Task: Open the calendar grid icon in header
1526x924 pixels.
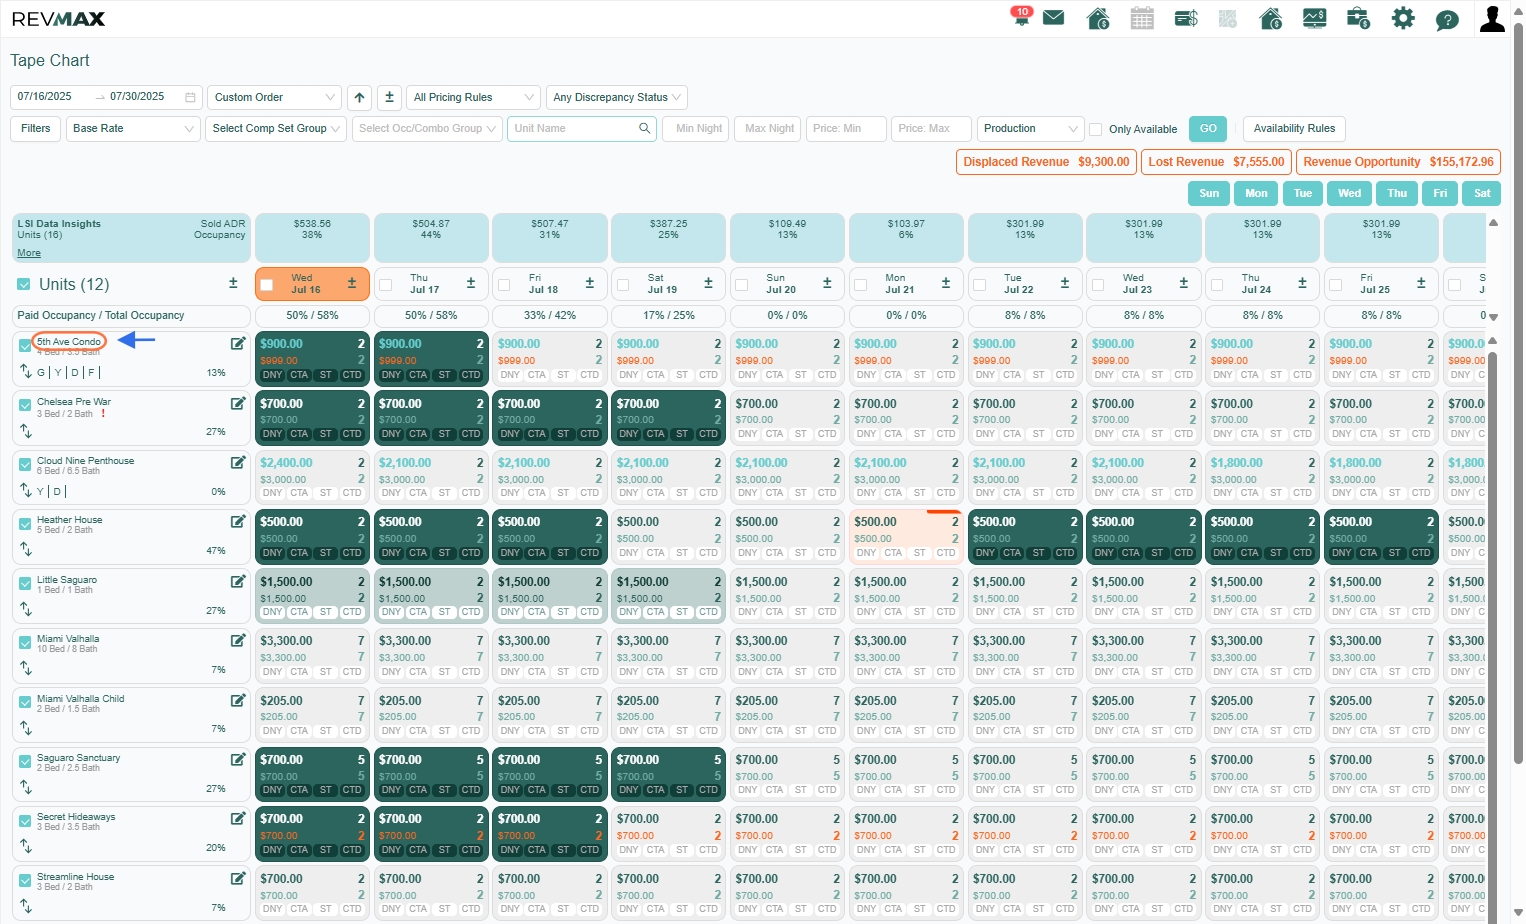Action: 1142,18
